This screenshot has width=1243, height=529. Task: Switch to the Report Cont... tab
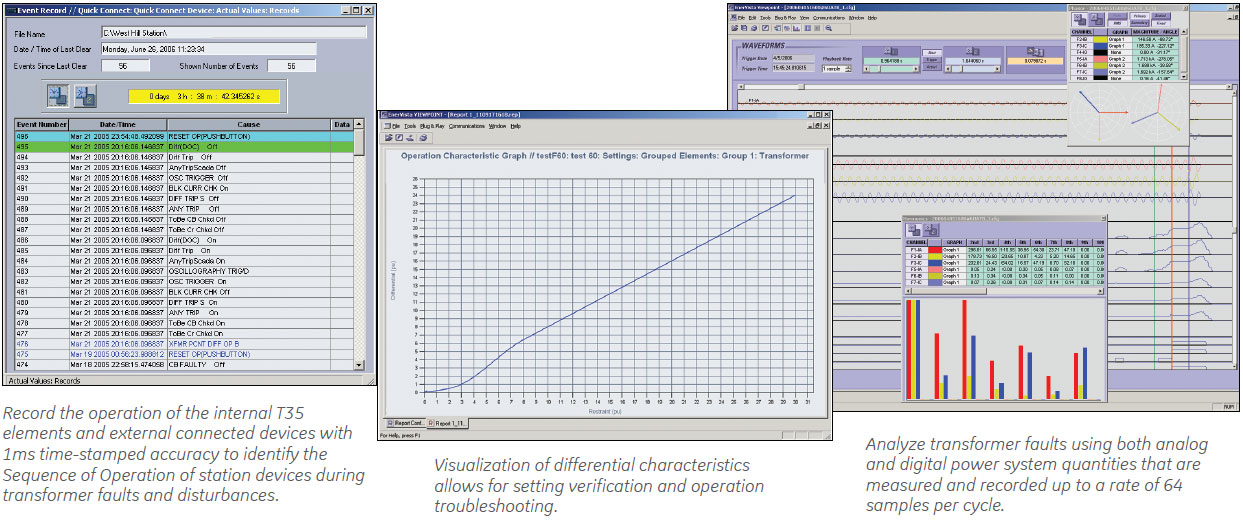pyautogui.click(x=408, y=424)
